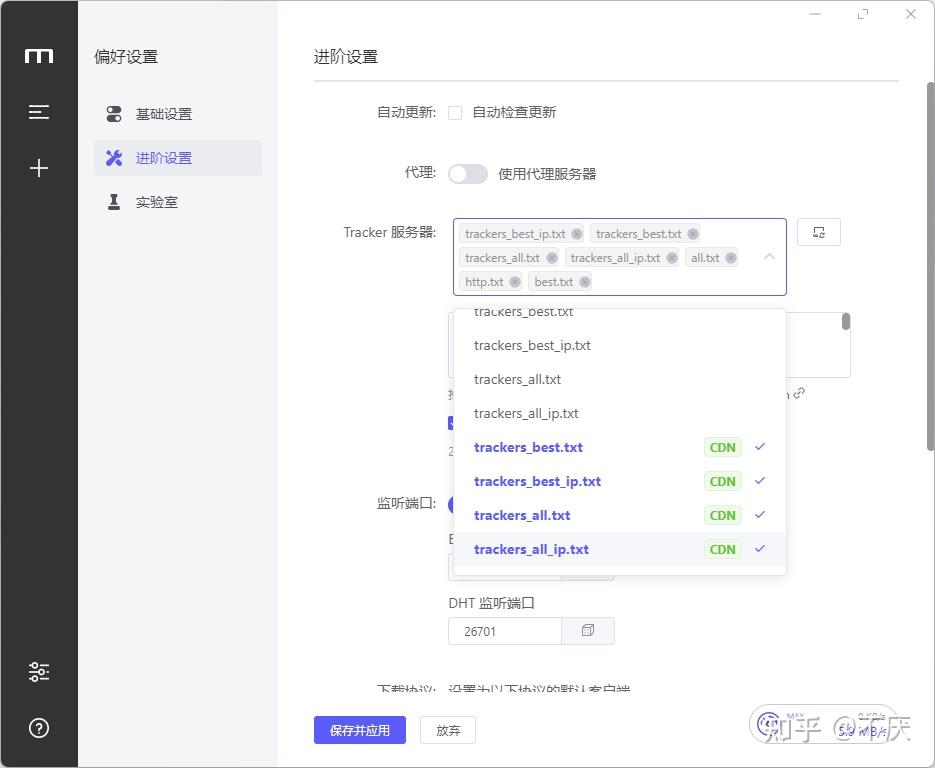This screenshot has height=768, width=935.
Task: Click the 保存并应用 button
Action: 359,730
